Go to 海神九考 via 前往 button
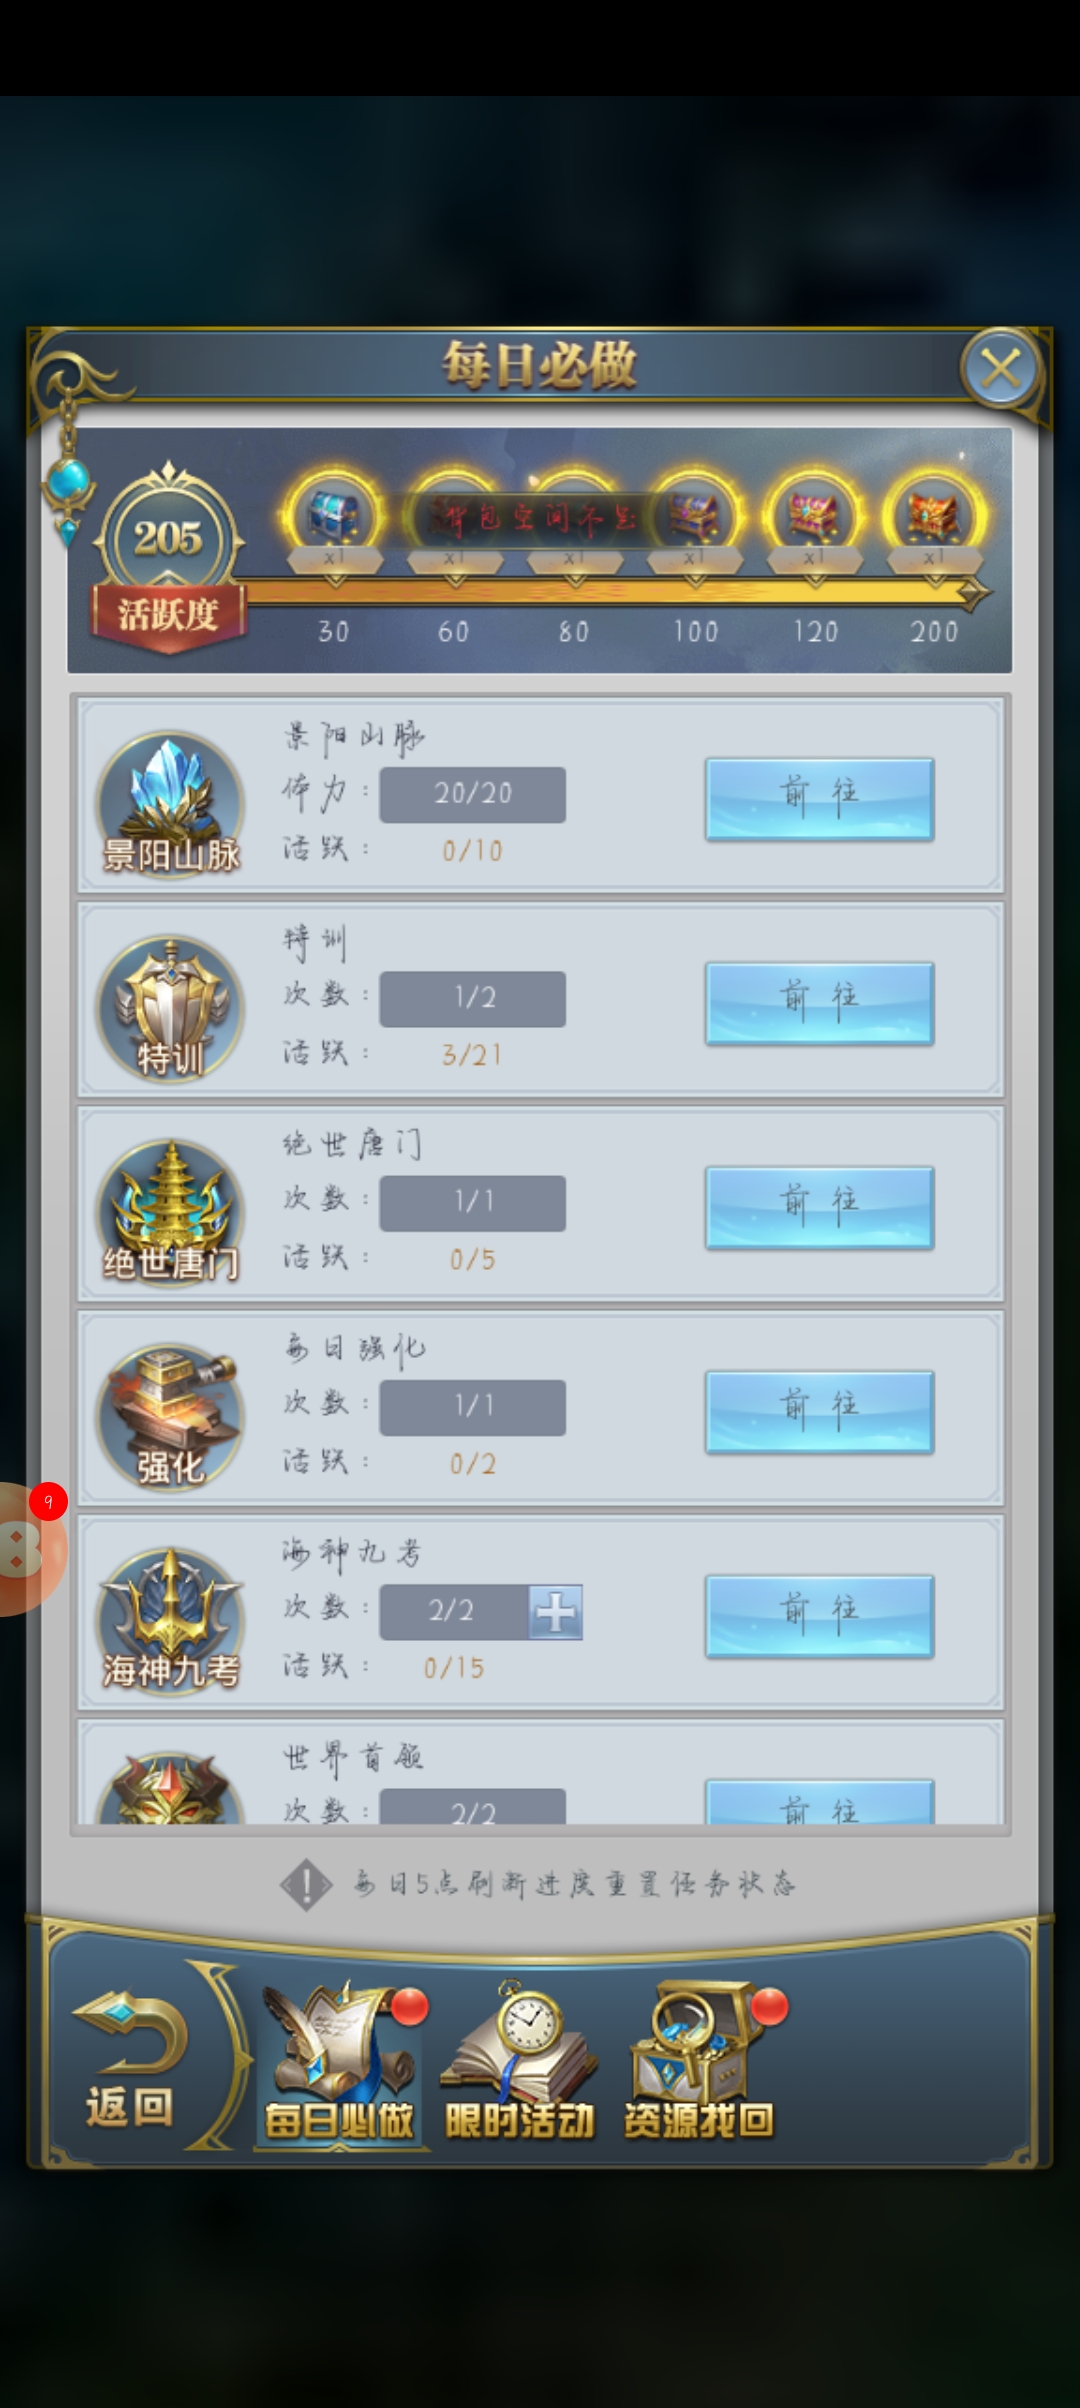1080x2408 pixels. [x=820, y=1616]
